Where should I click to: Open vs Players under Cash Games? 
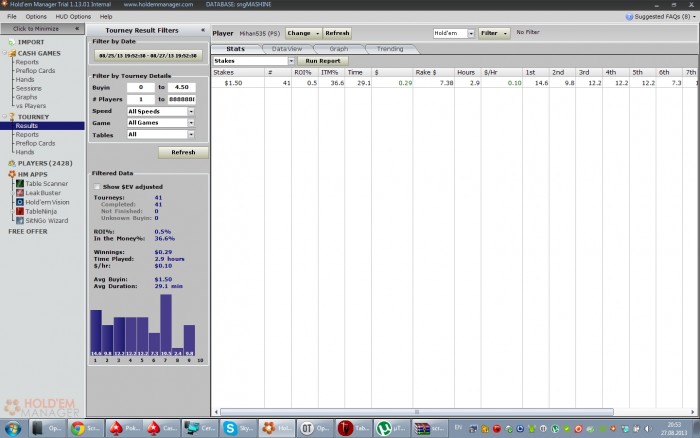click(30, 106)
